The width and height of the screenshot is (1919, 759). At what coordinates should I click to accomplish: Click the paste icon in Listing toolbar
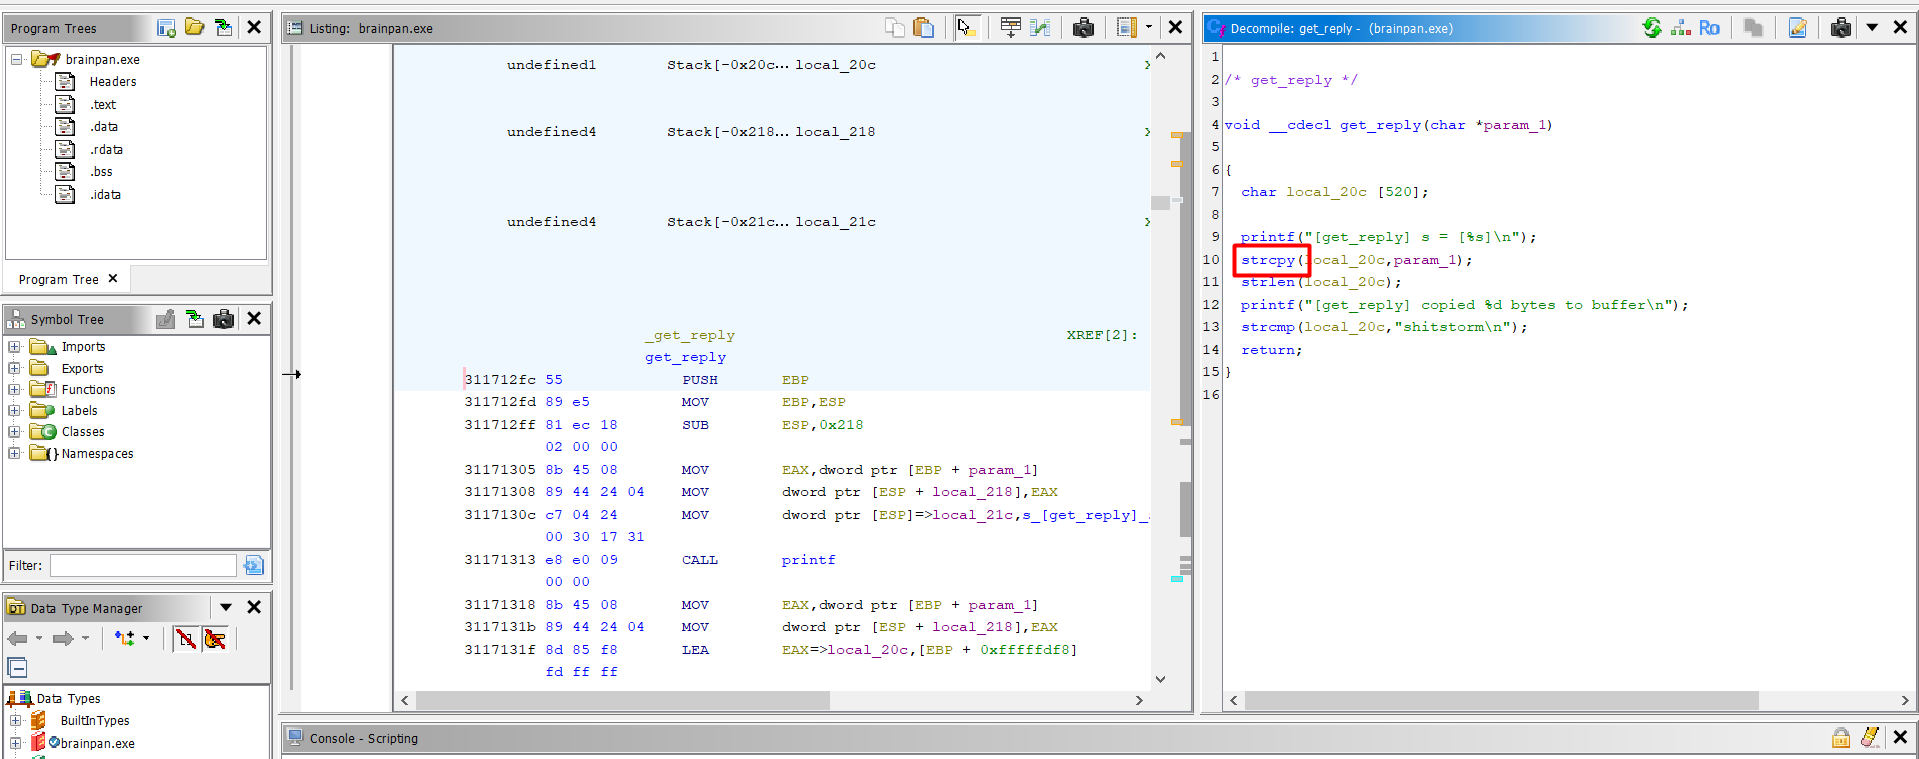pos(924,28)
